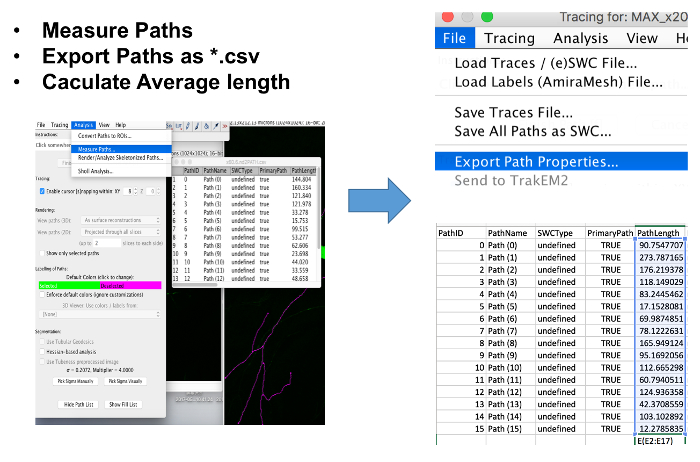Check Use Tubular Geodesics option
Screen dimensions: 700x462
(42, 341)
